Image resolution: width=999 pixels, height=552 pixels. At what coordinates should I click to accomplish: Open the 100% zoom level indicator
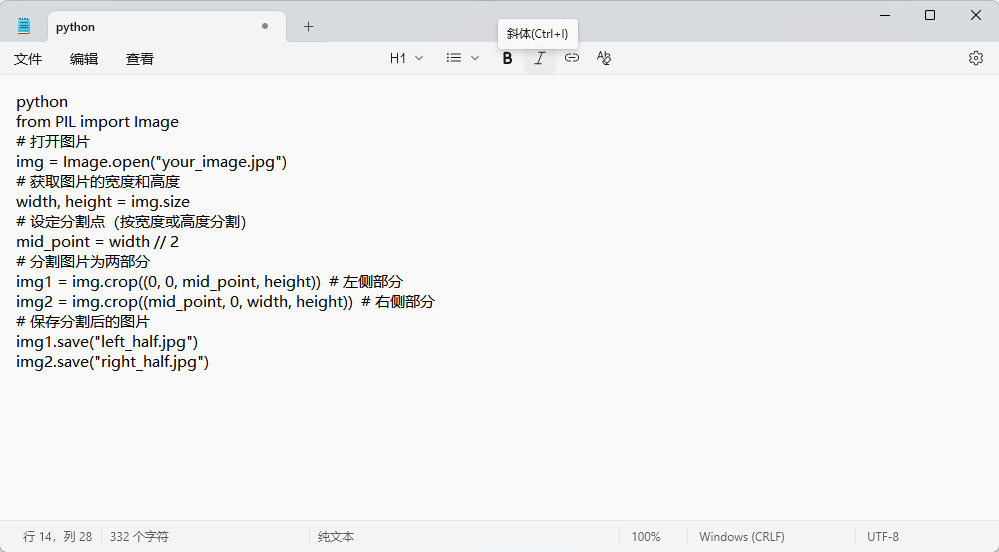pyautogui.click(x=646, y=537)
